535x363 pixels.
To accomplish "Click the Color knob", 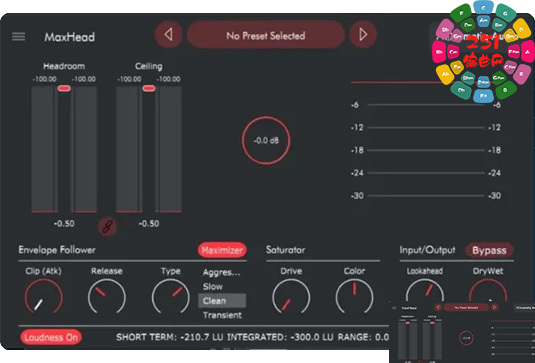I will (x=355, y=297).
